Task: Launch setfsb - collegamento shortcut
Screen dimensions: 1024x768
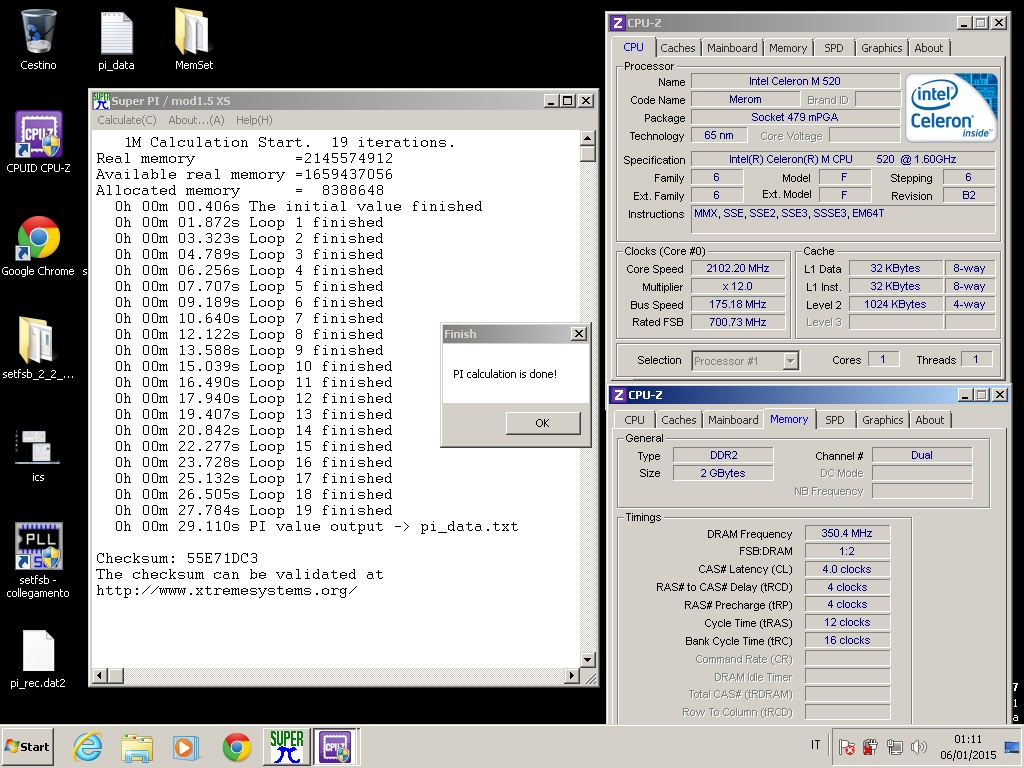Action: pos(38,560)
